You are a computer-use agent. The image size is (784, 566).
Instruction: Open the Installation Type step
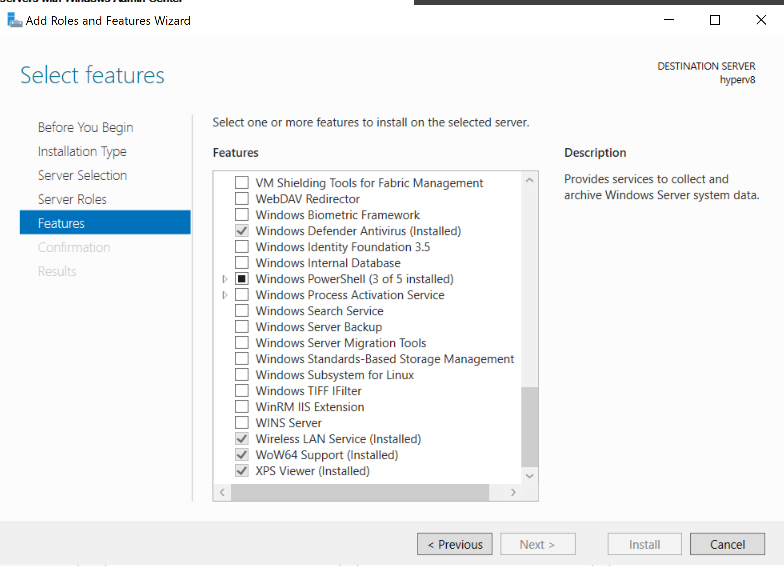click(82, 152)
